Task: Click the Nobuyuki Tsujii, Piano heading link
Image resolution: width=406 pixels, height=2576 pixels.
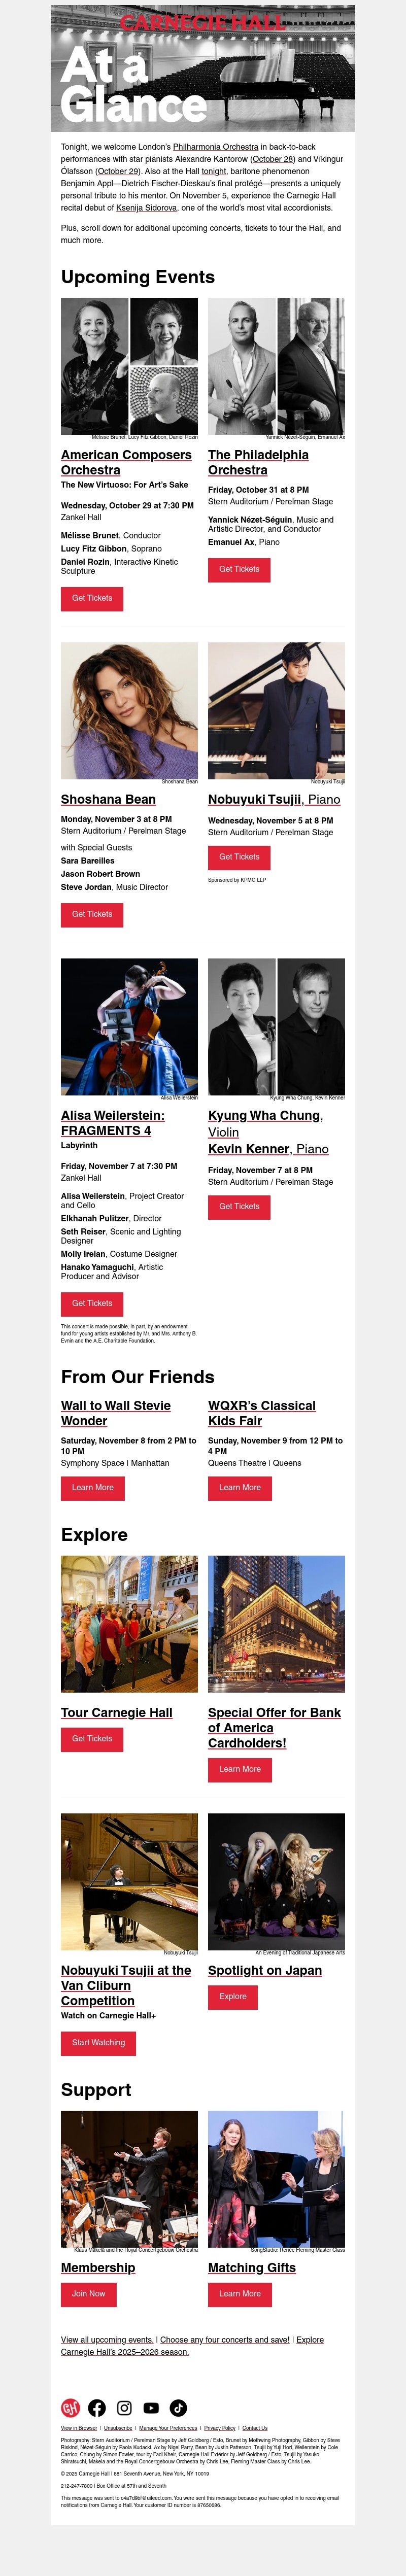Action: (274, 799)
